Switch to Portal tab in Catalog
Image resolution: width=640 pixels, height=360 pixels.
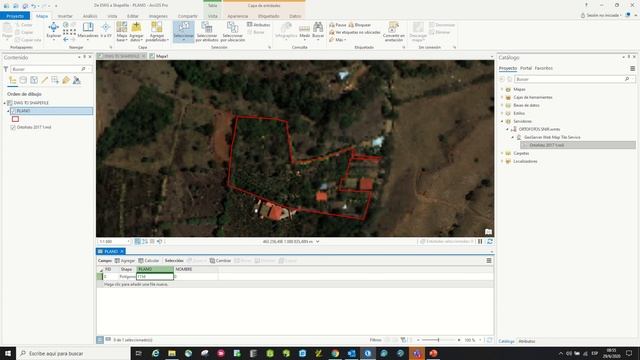(x=526, y=68)
